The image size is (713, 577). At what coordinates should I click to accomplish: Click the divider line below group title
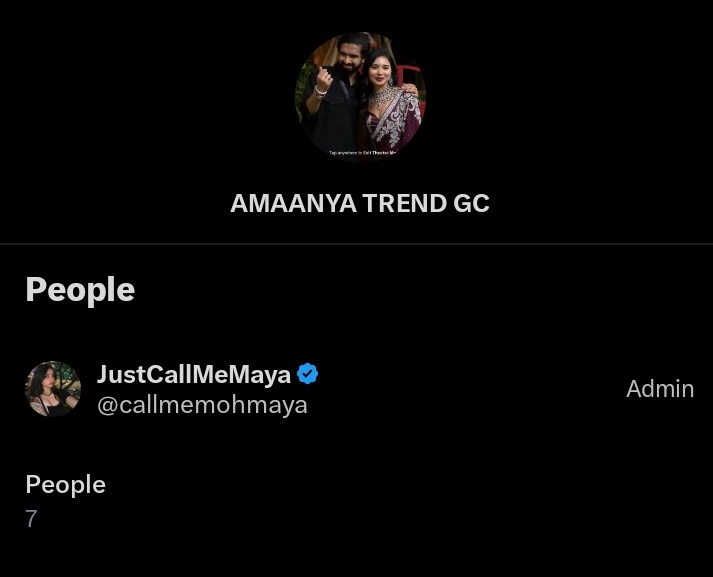click(x=356, y=244)
